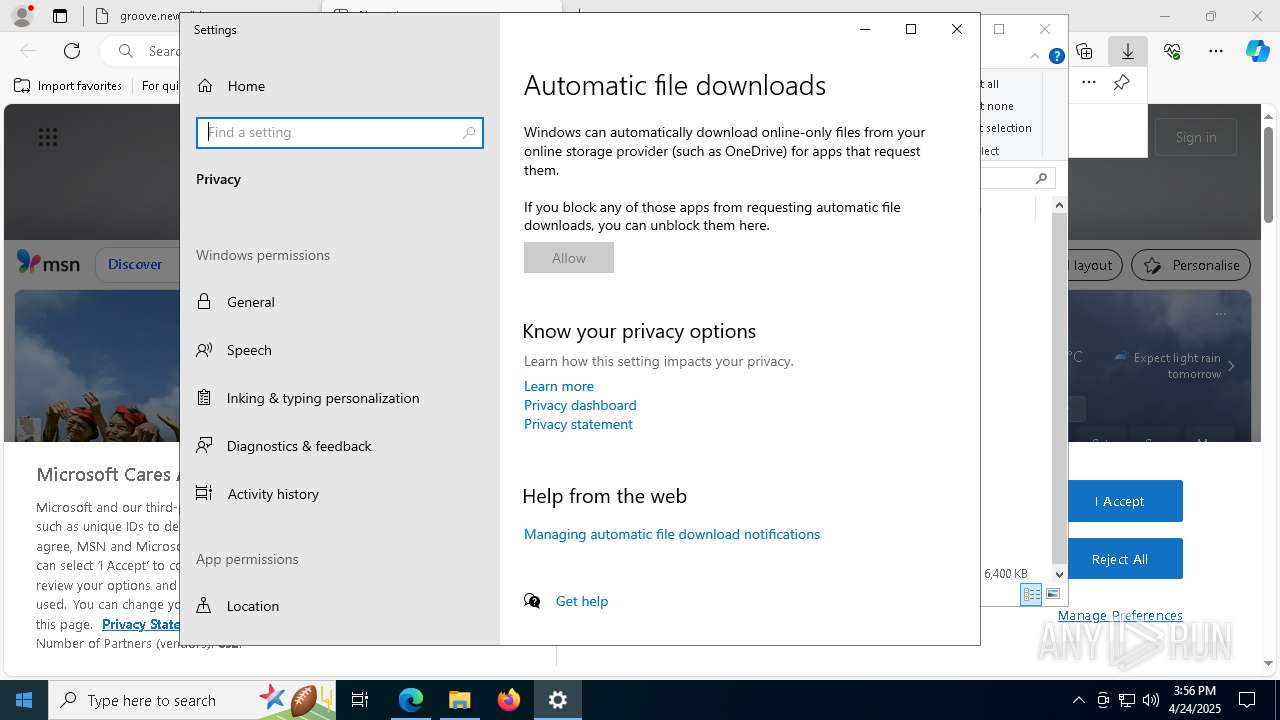Image resolution: width=1280 pixels, height=720 pixels.
Task: Open Microsoft Edge from taskbar
Action: click(x=411, y=700)
